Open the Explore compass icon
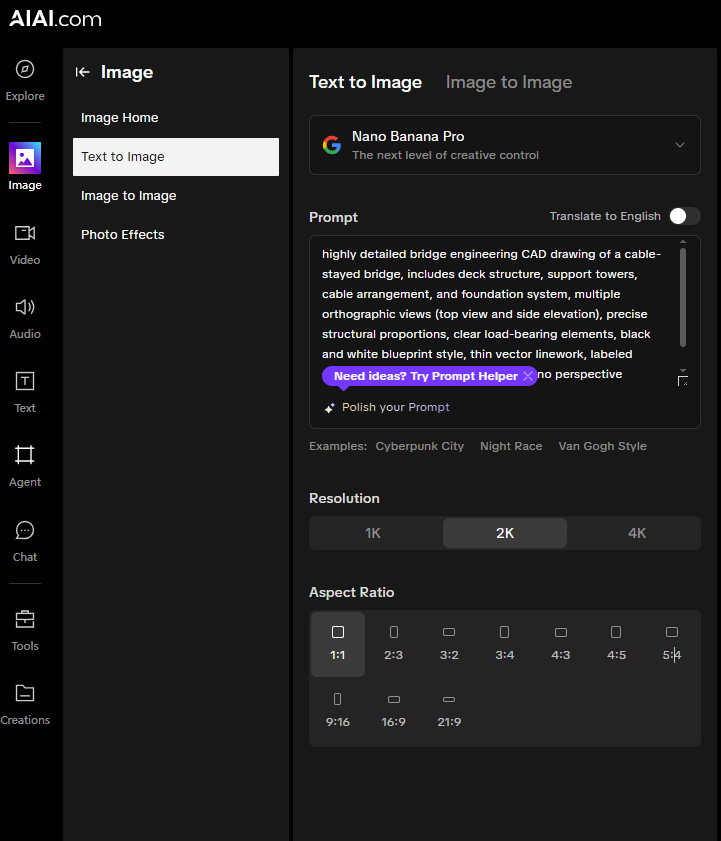The image size is (721, 841). click(x=25, y=69)
